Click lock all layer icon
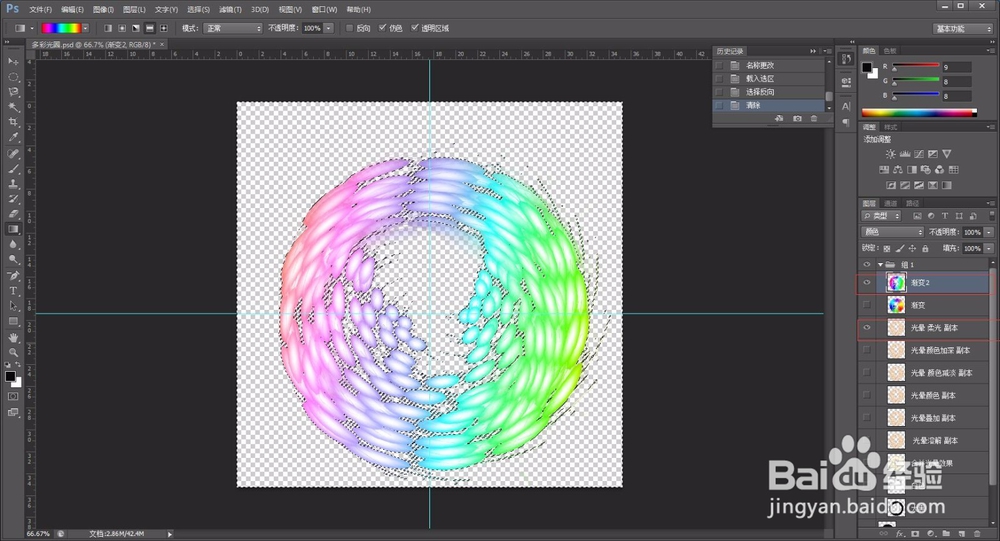This screenshot has width=1000, height=541. point(925,248)
